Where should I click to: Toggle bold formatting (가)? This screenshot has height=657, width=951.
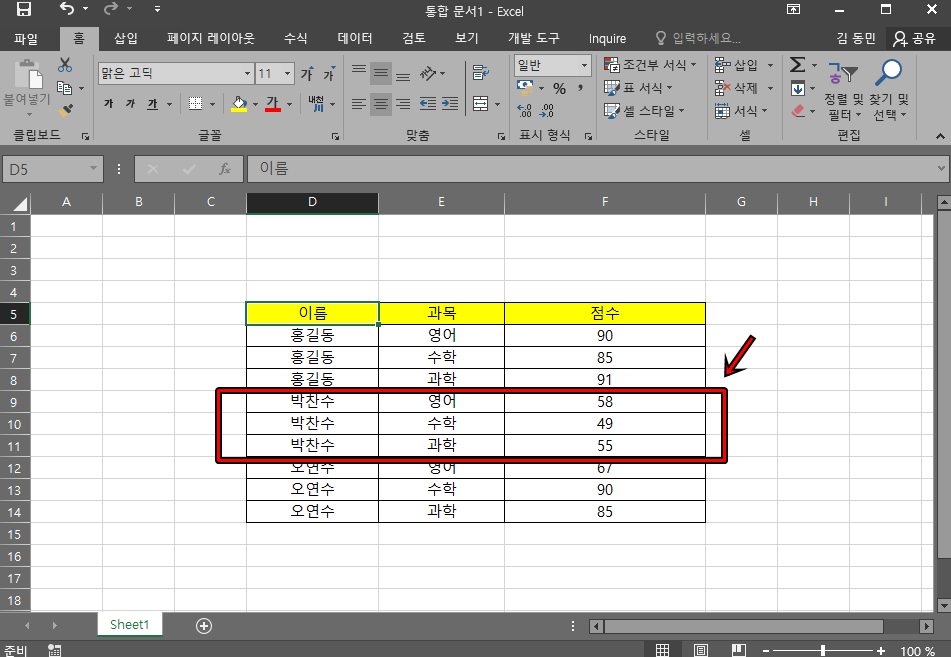pyautogui.click(x=109, y=104)
